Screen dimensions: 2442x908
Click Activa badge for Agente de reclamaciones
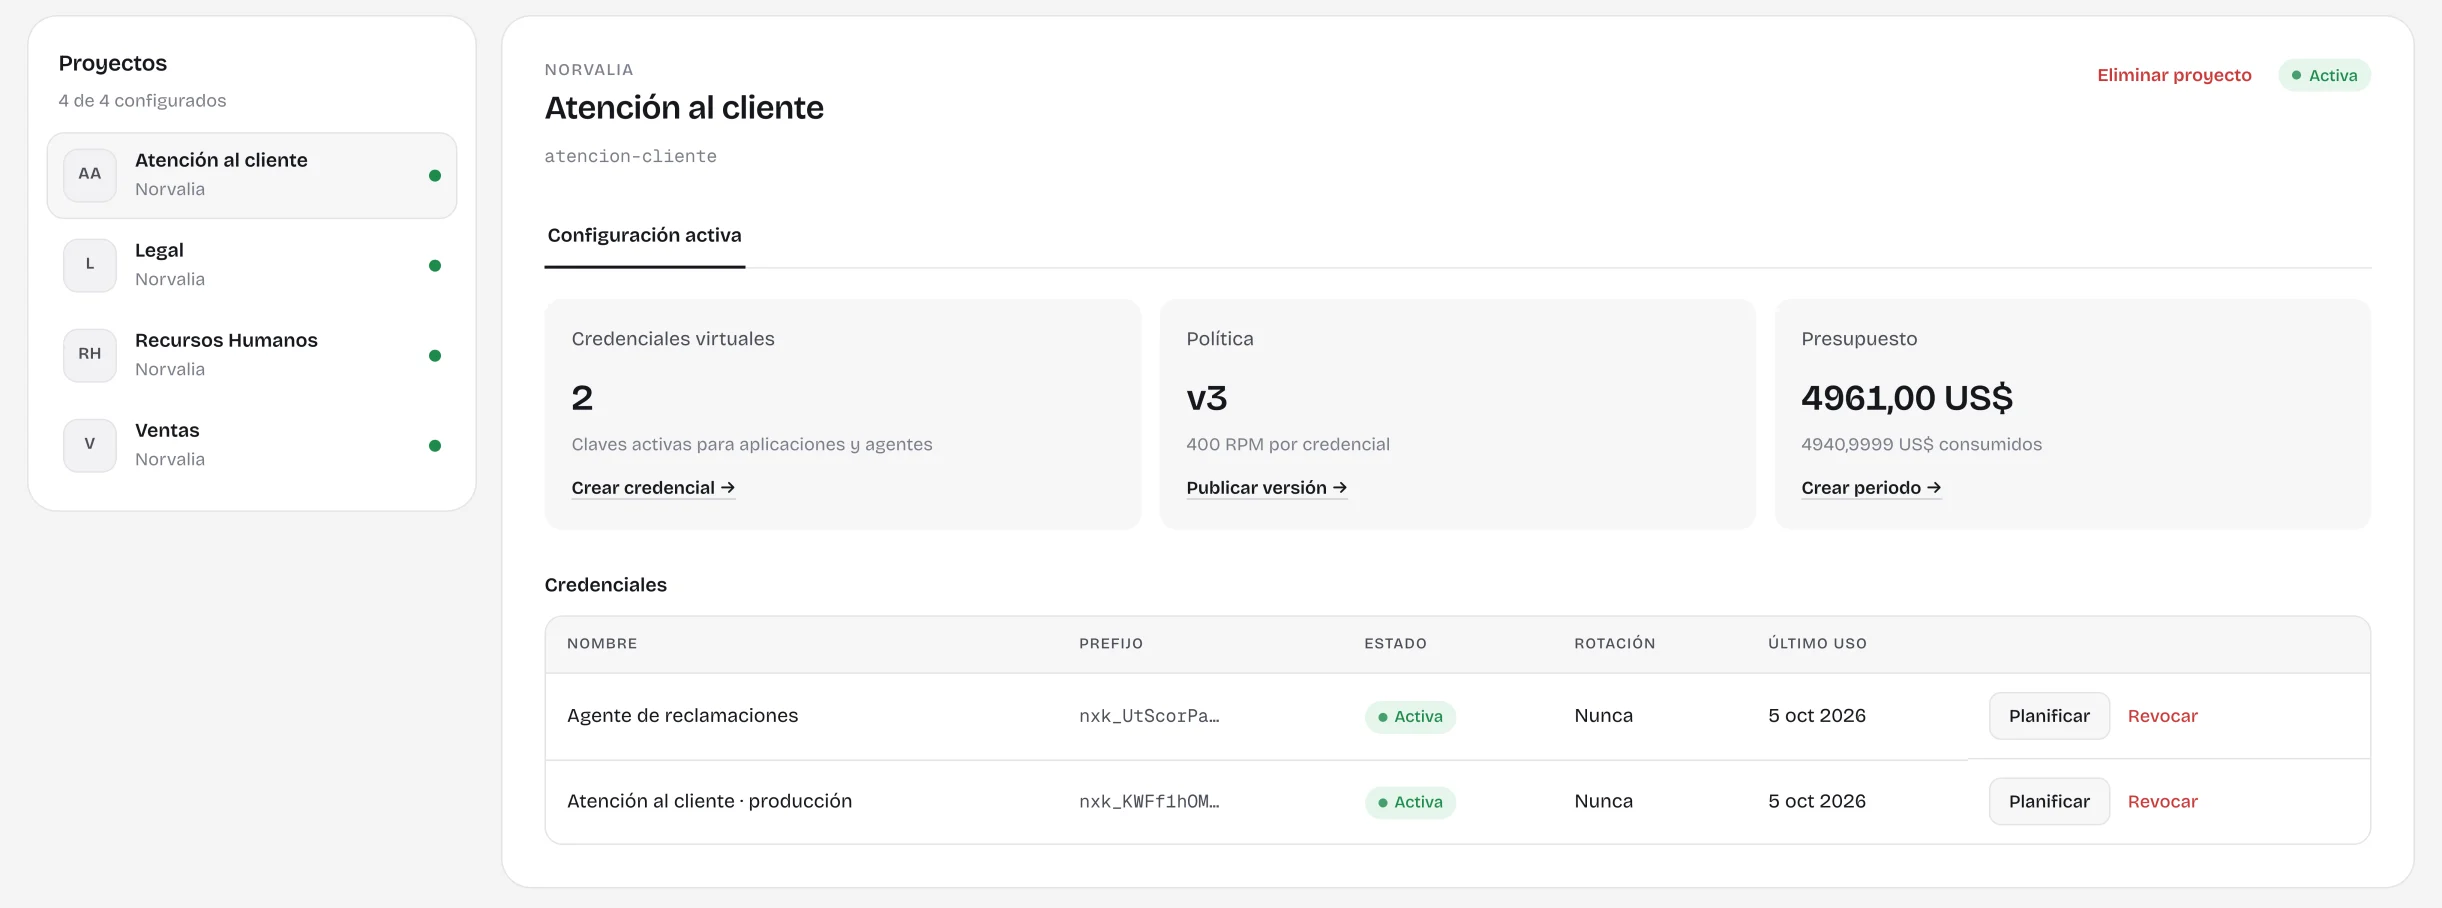click(x=1410, y=717)
